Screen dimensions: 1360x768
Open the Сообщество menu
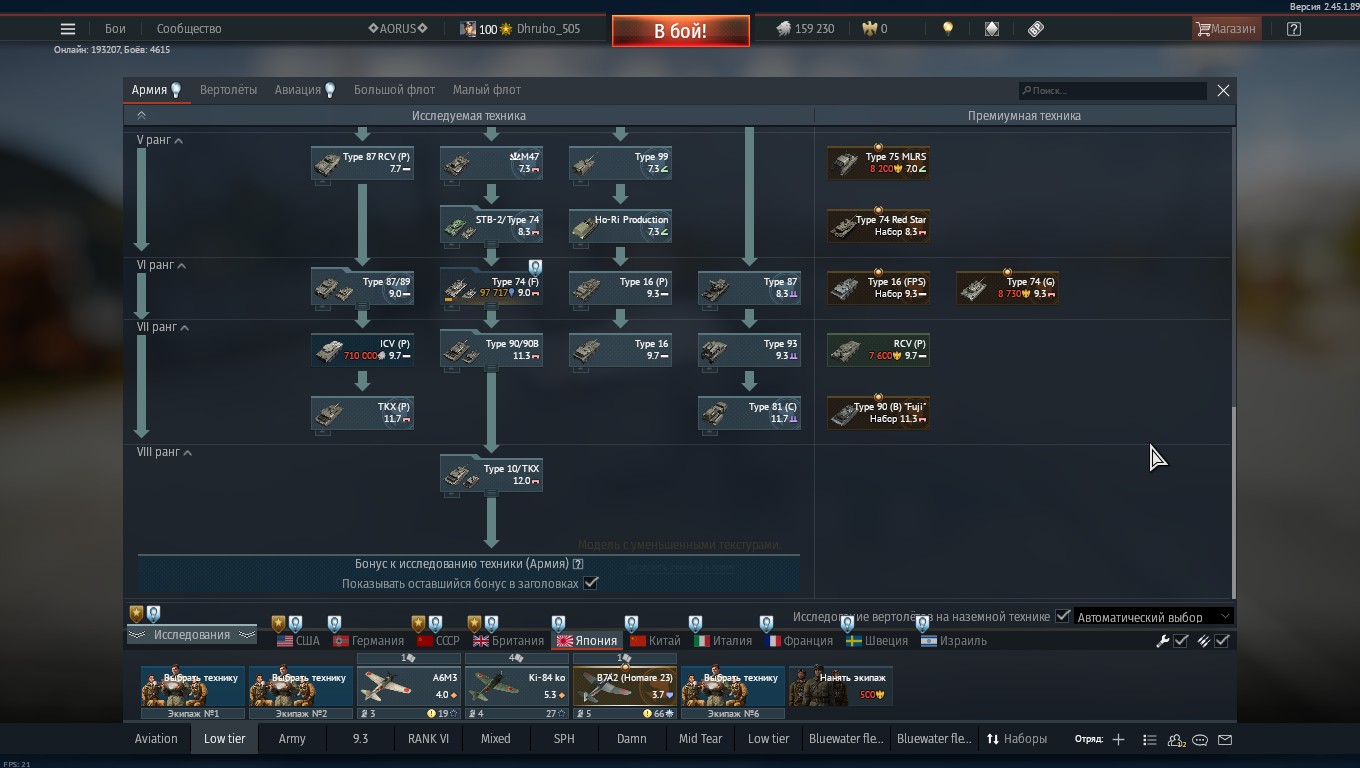coord(189,29)
